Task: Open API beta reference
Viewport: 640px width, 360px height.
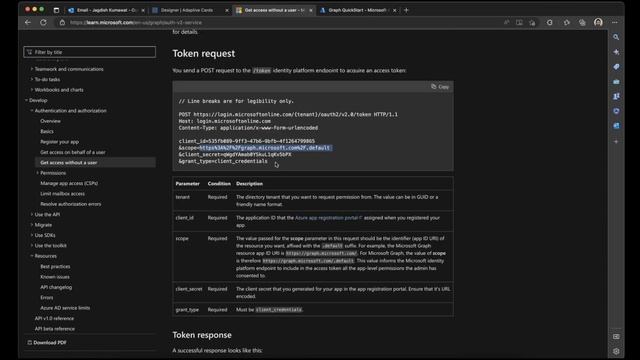Action: point(55,329)
